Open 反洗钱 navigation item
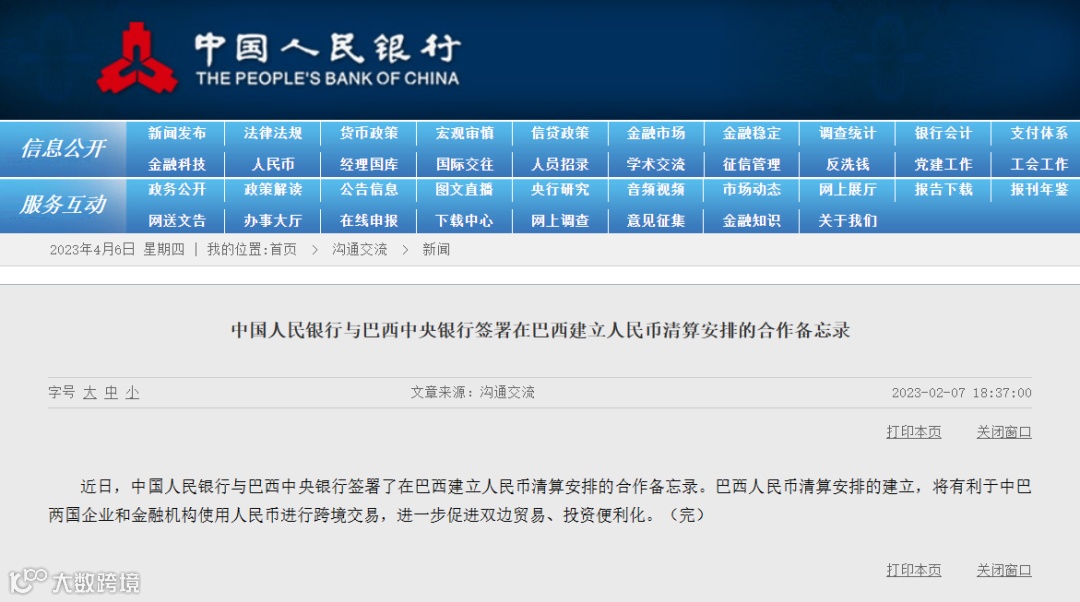The height and width of the screenshot is (602, 1080). pos(847,165)
